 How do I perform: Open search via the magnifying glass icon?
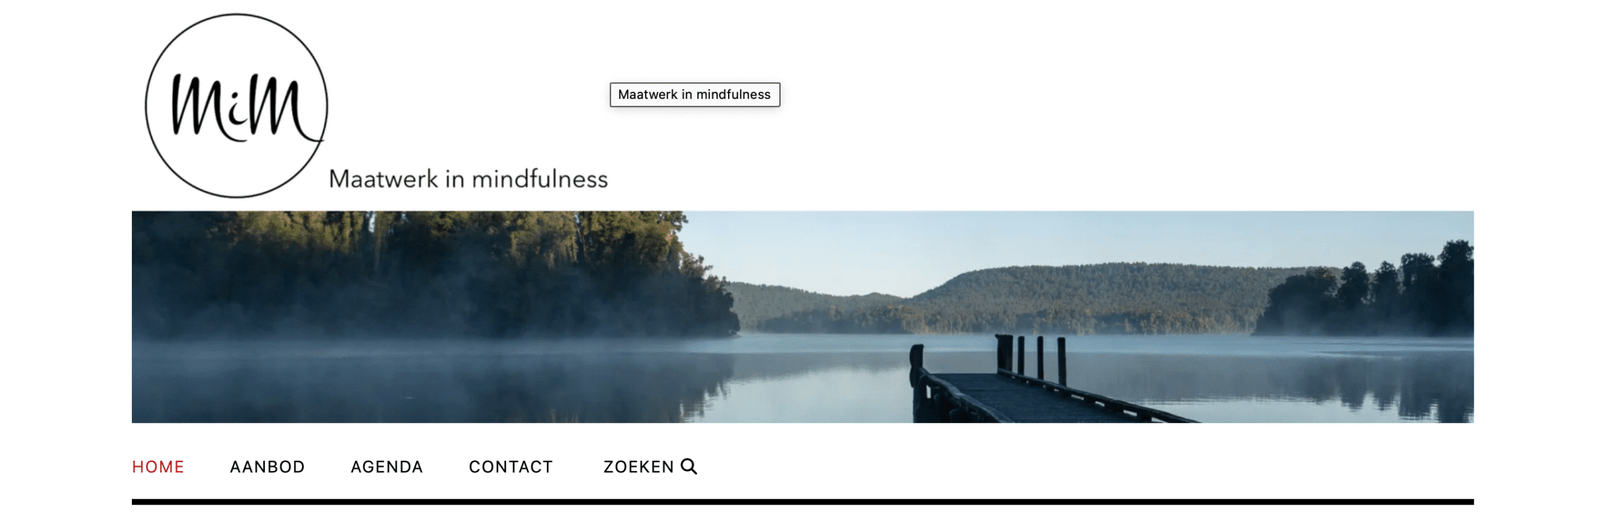tap(689, 466)
